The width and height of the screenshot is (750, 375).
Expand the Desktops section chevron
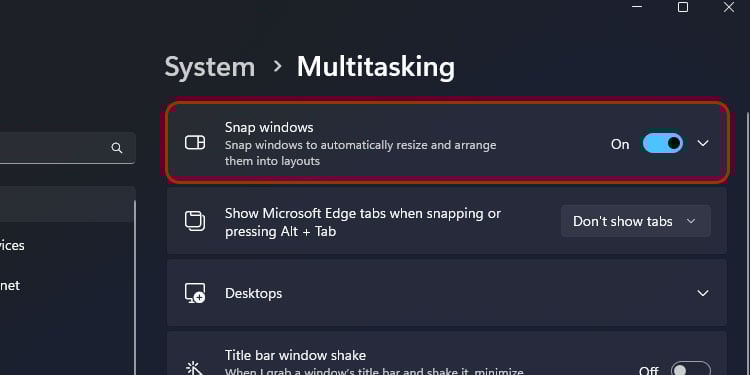703,293
